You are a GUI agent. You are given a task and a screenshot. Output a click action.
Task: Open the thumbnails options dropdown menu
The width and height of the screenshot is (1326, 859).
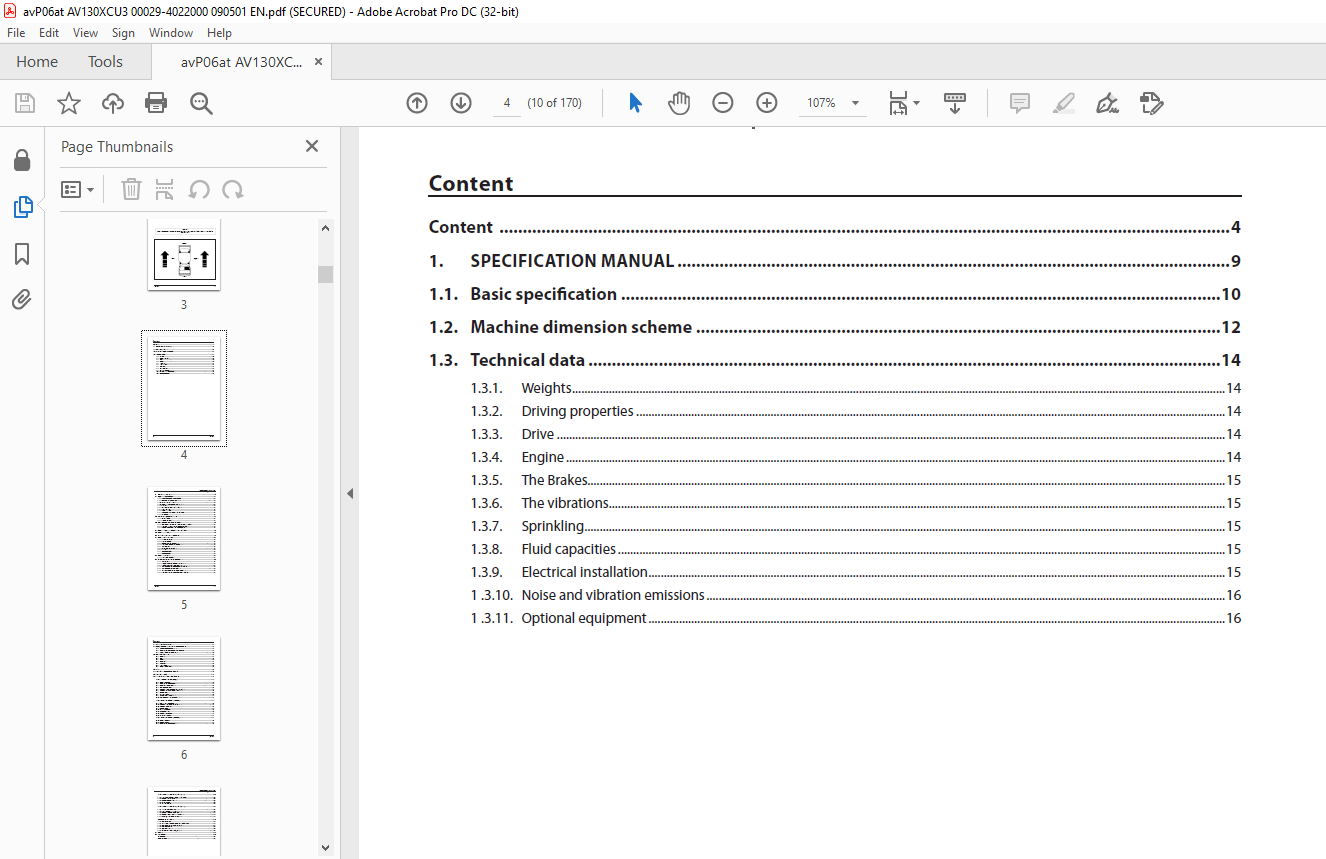pos(78,189)
